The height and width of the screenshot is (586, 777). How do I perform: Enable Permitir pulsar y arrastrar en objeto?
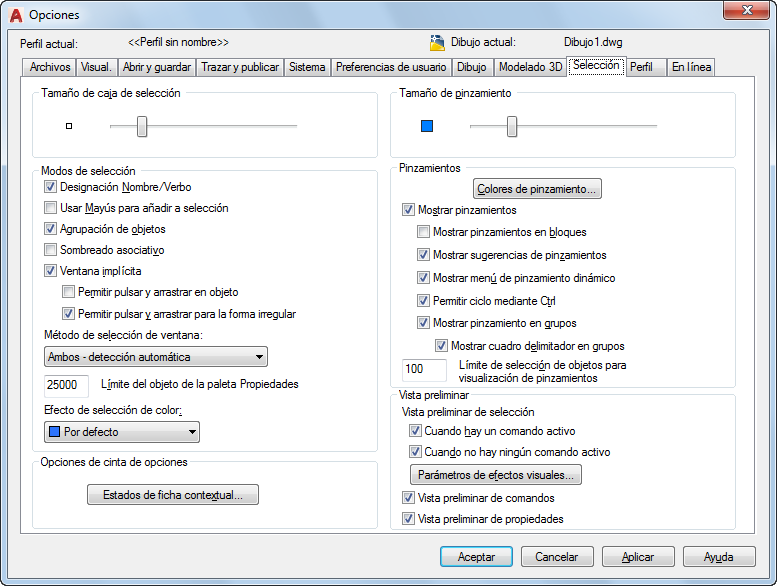coord(68,292)
